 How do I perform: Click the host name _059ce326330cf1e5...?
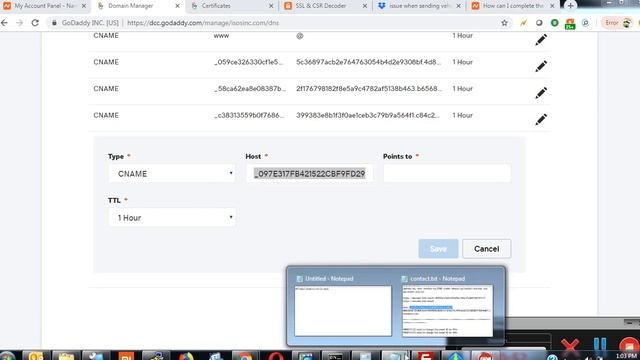(x=248, y=62)
